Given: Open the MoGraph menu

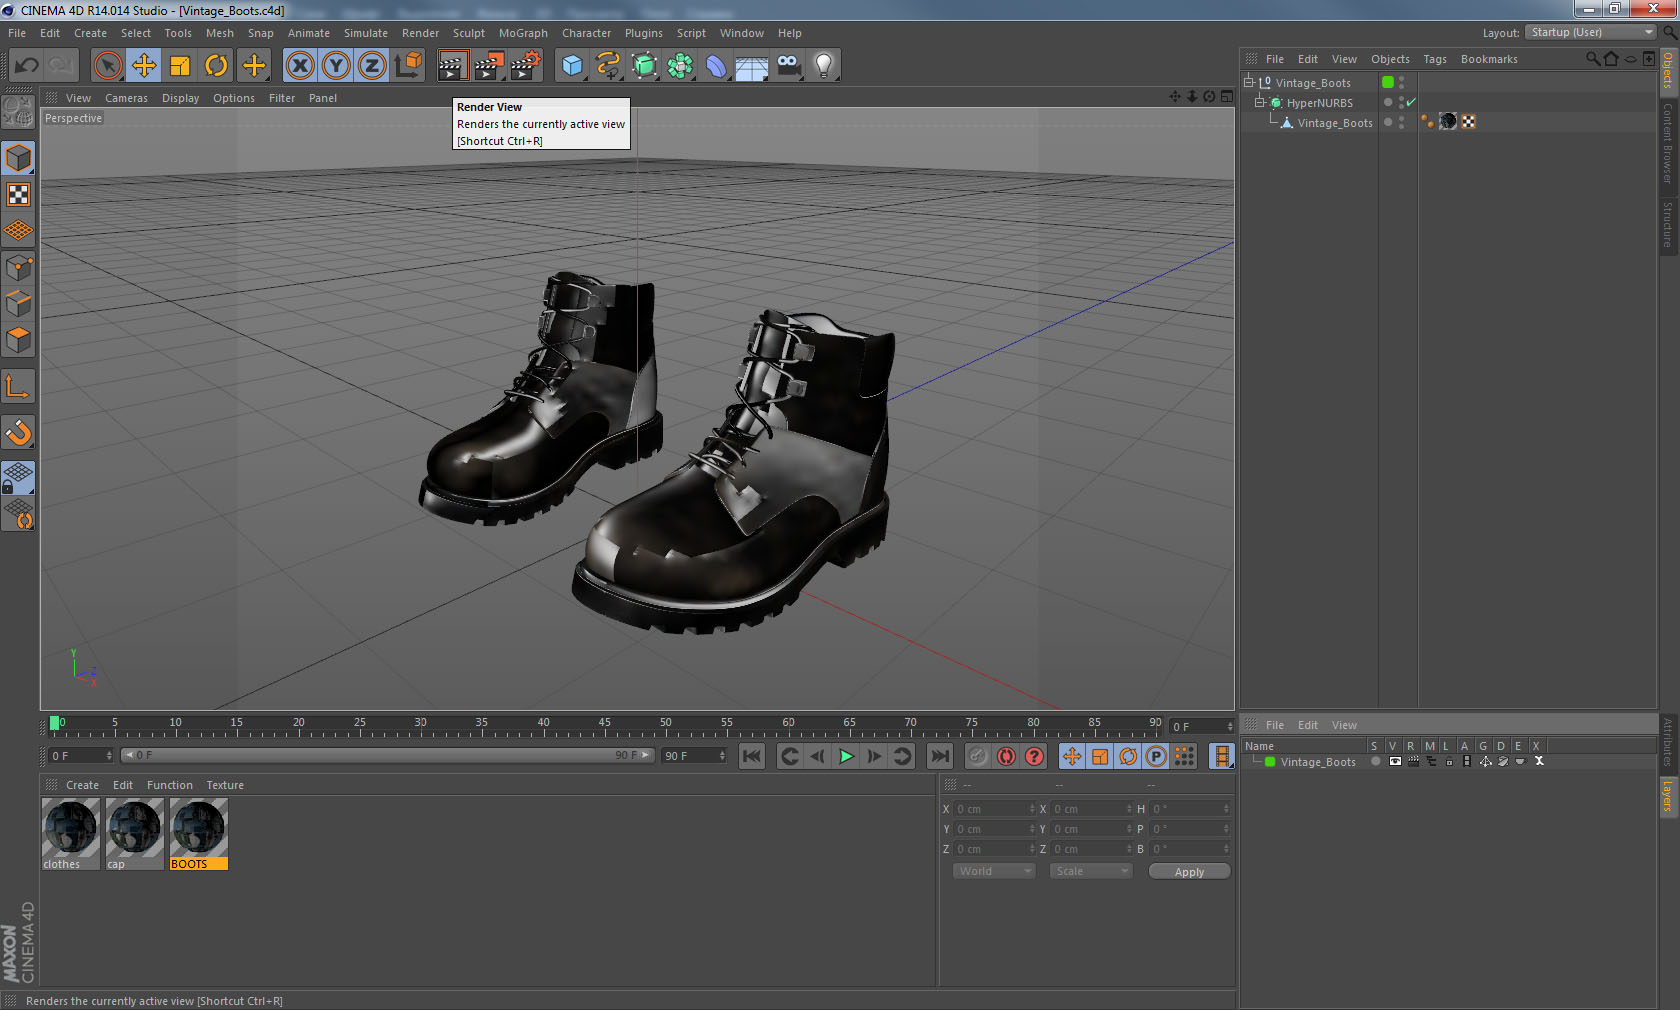Looking at the screenshot, I should point(523,33).
